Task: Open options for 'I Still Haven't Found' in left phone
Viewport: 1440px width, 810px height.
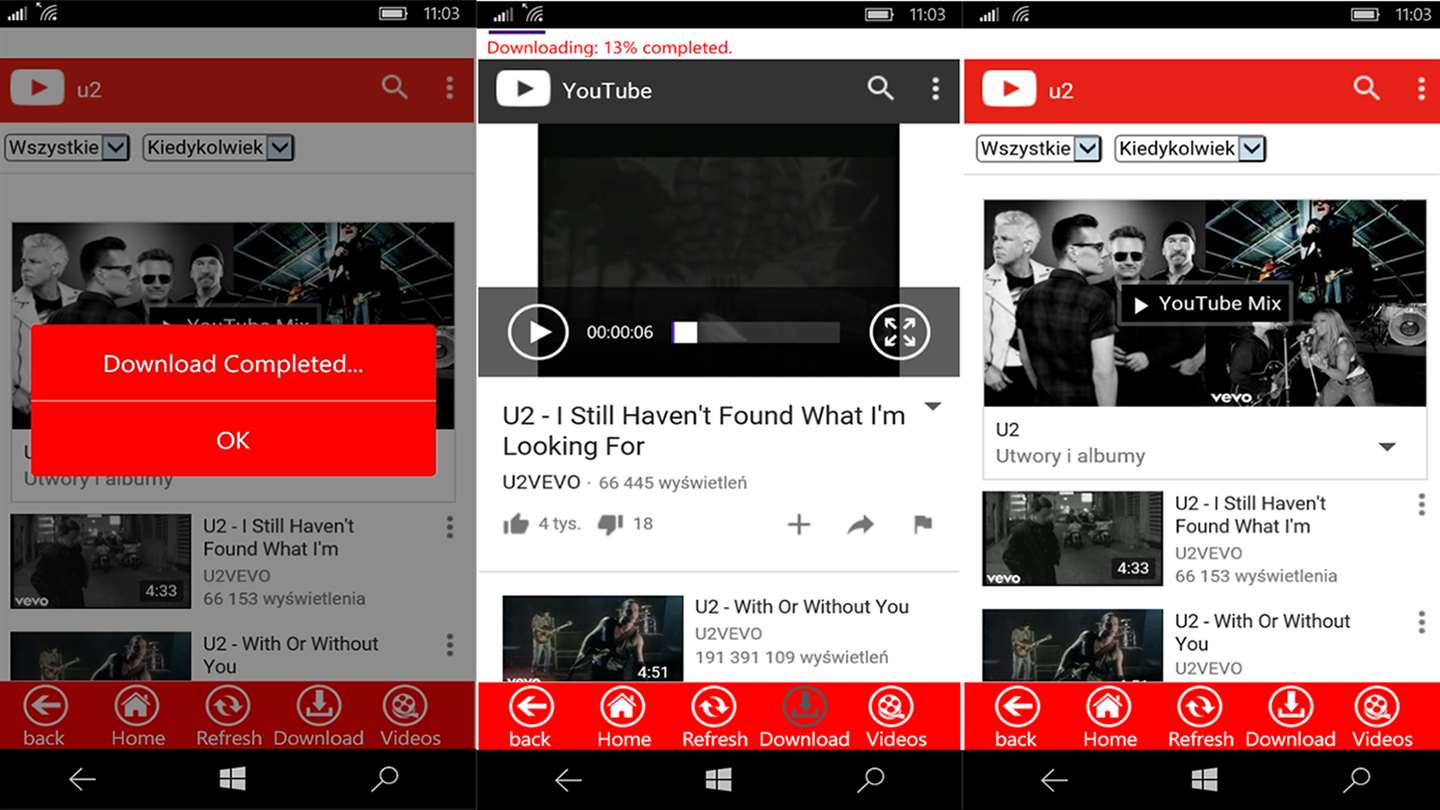Action: pos(449,527)
